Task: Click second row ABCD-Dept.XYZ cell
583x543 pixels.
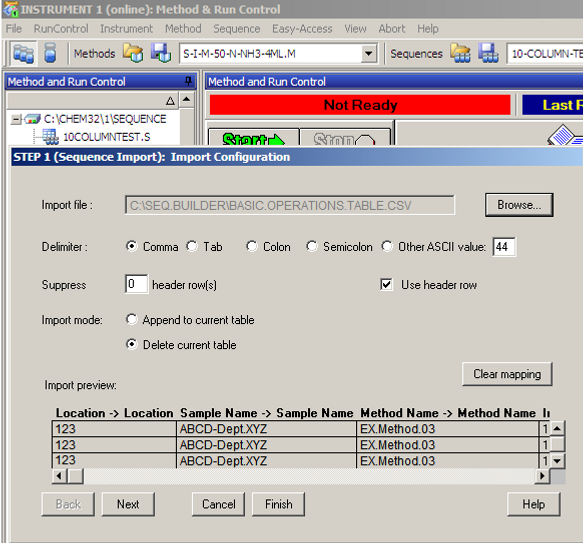Action: 266,445
